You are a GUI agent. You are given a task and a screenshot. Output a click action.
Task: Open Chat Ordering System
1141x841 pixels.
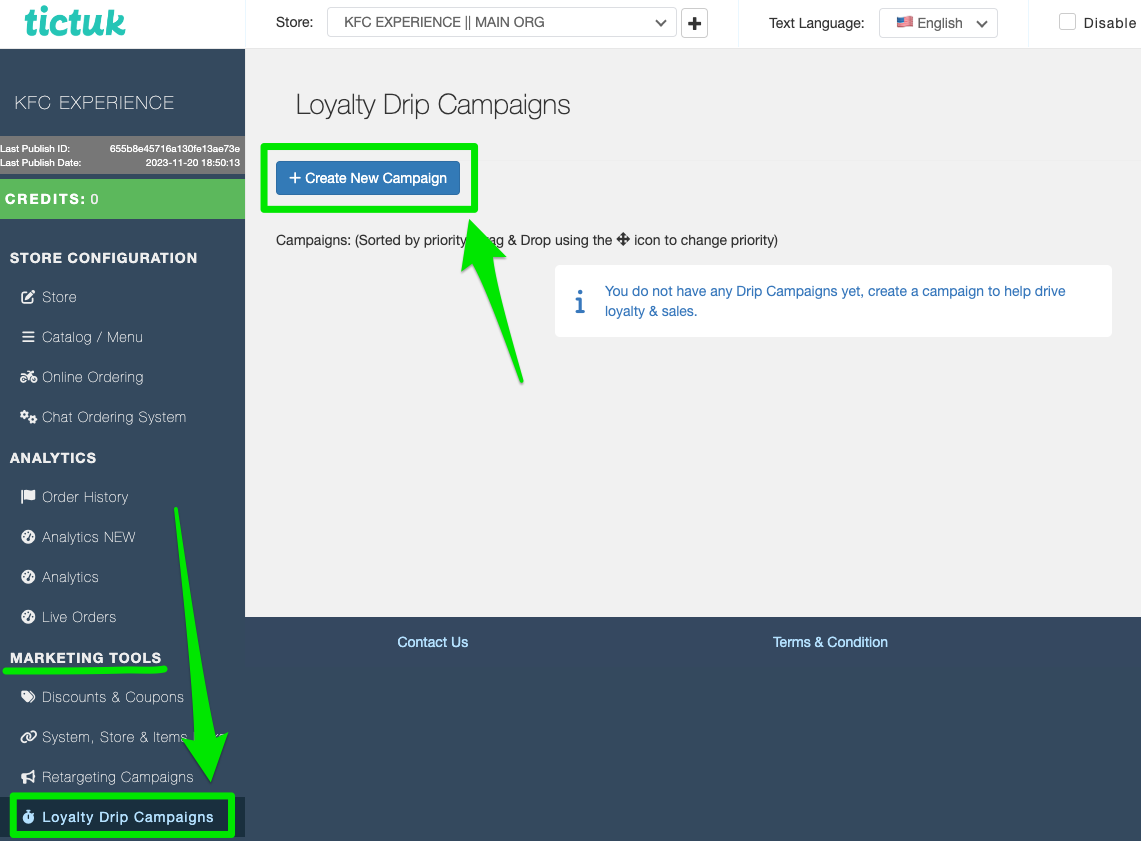(x=114, y=417)
